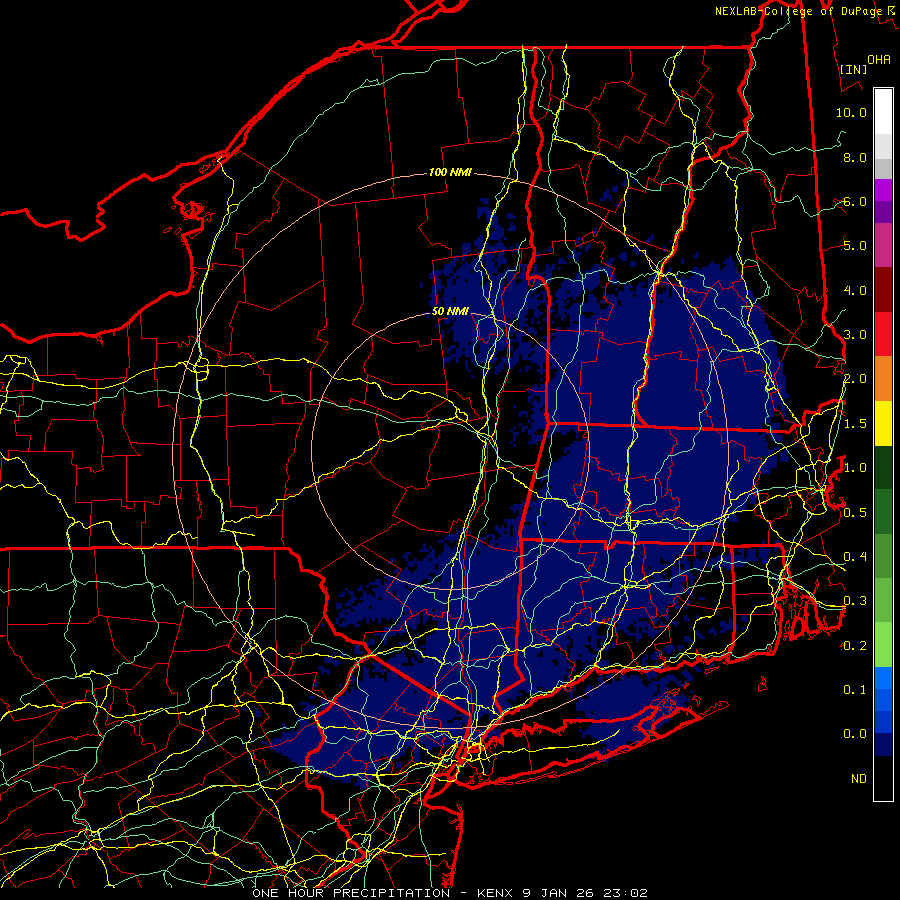Click the 0.3 legend value
This screenshot has width=900, height=900.
pos(855,601)
